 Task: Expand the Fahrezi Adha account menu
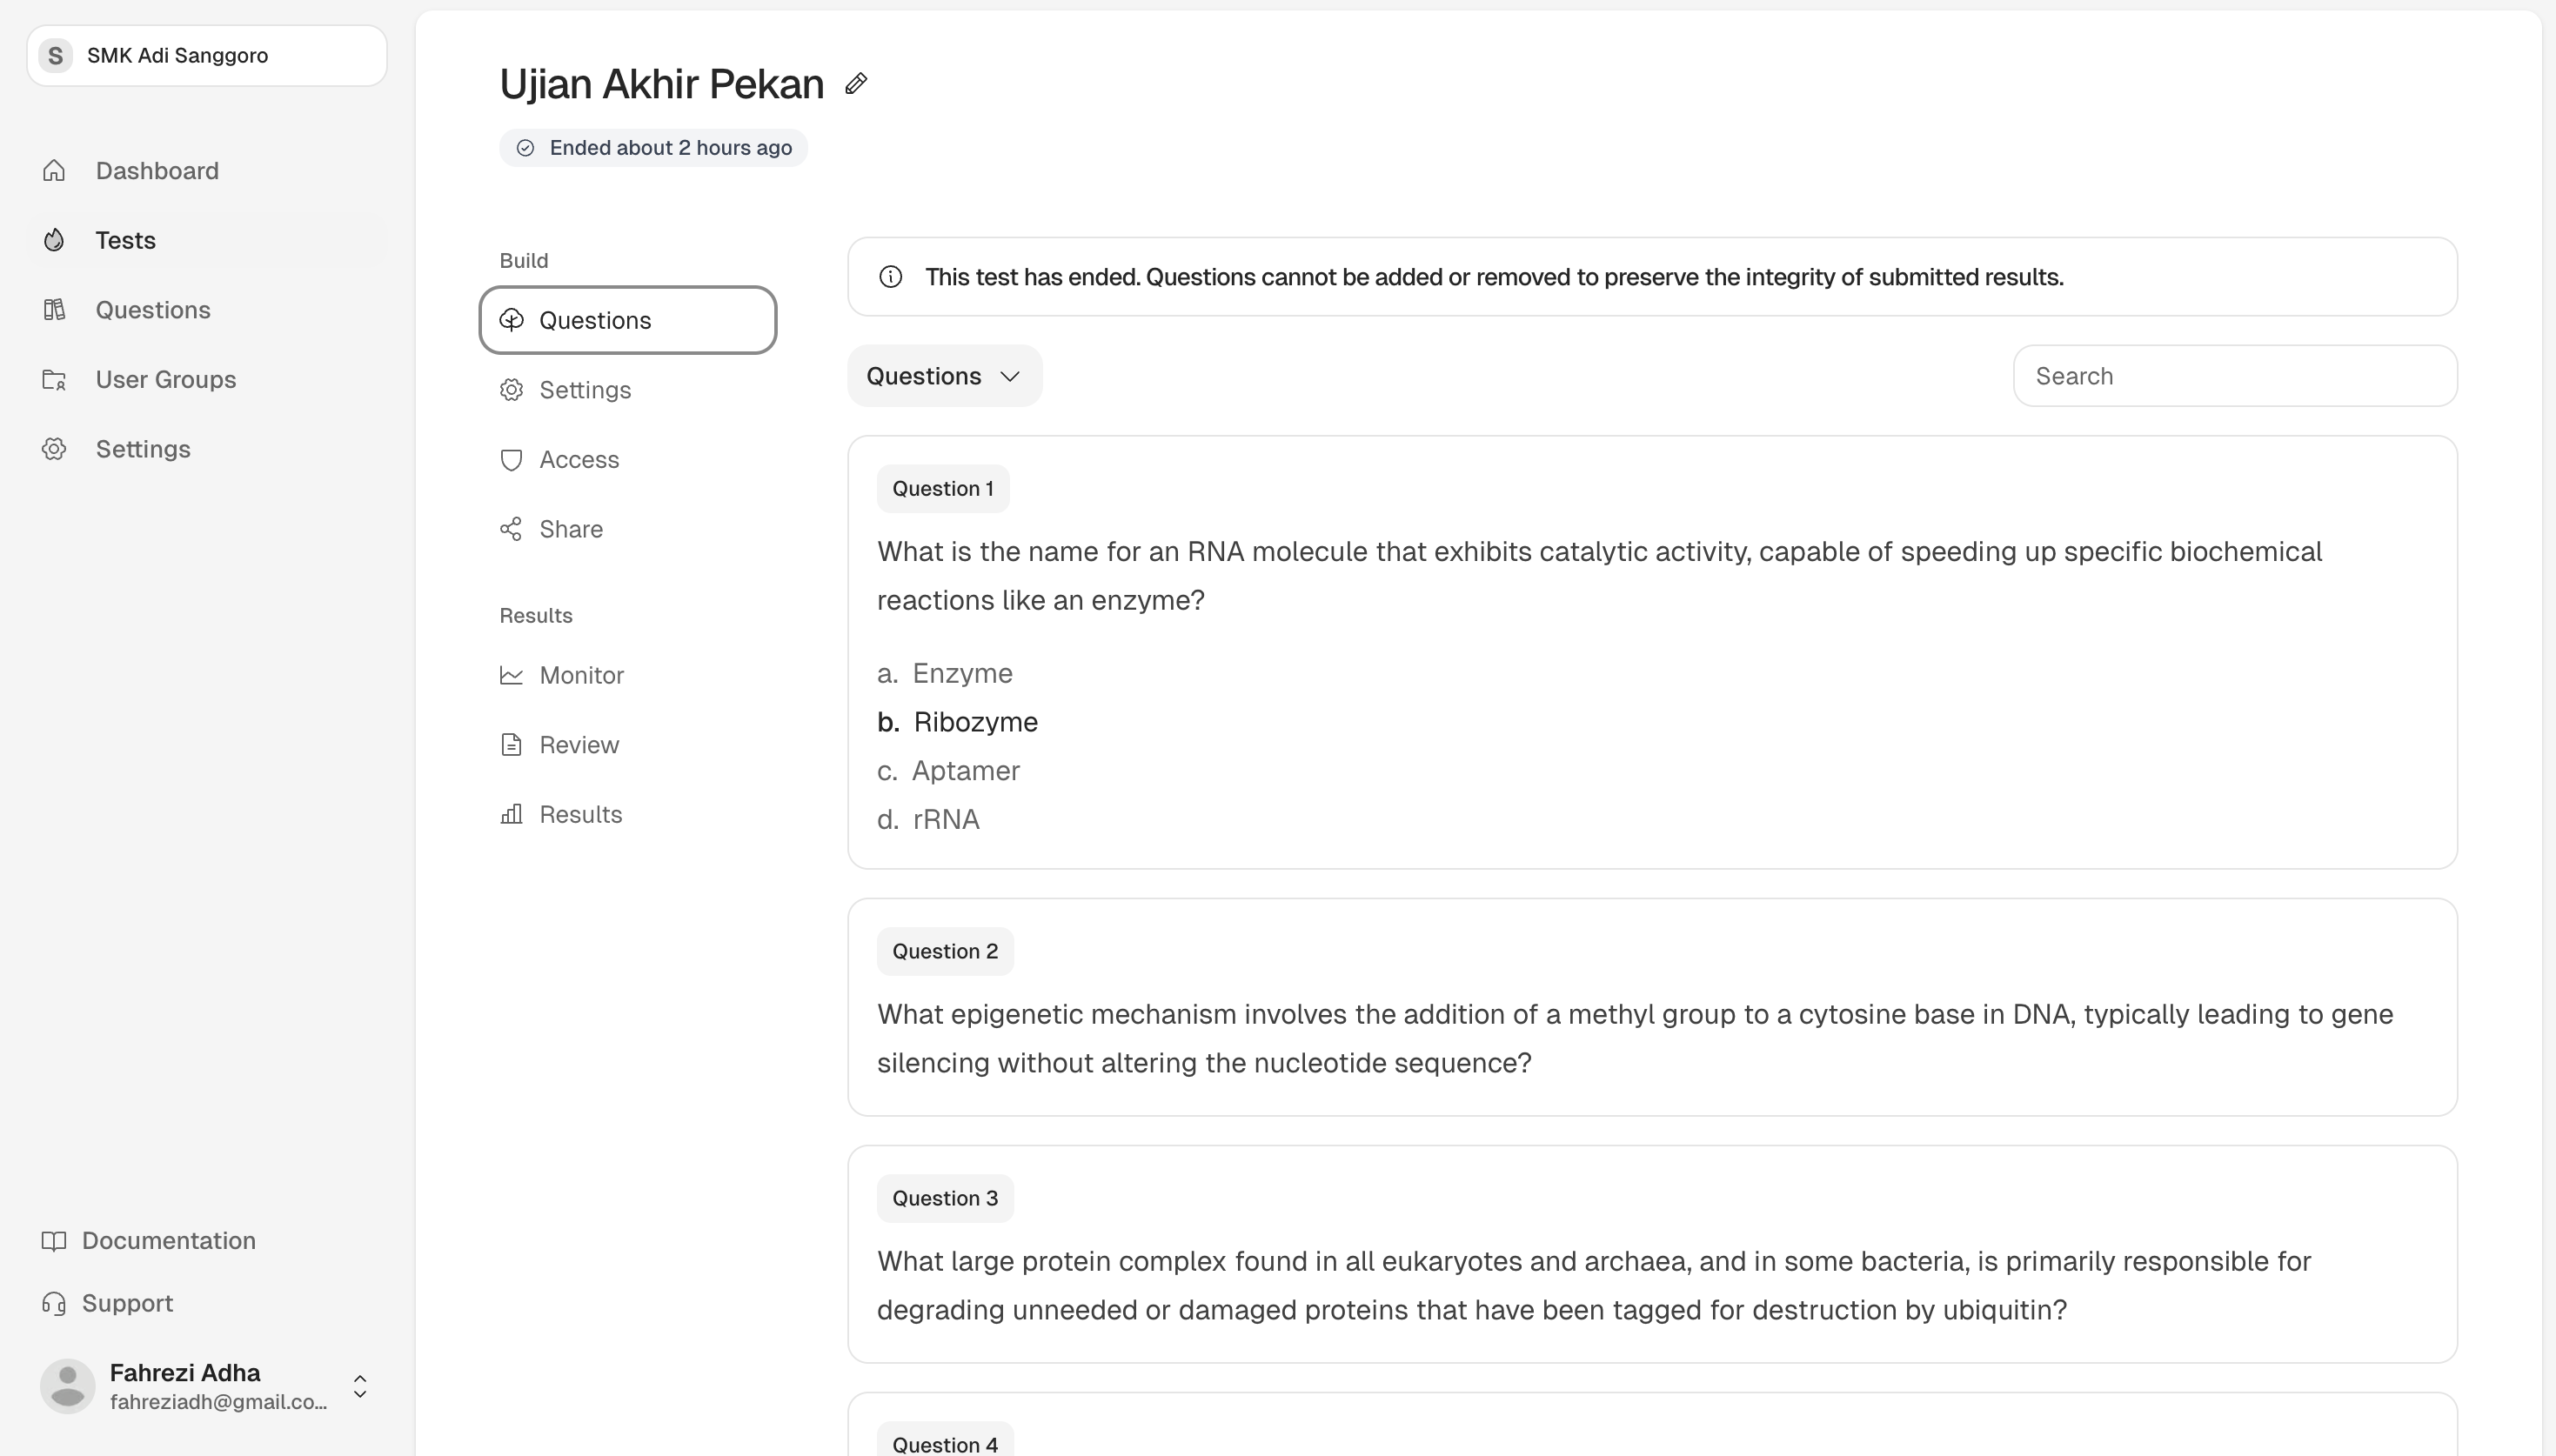pyautogui.click(x=359, y=1386)
